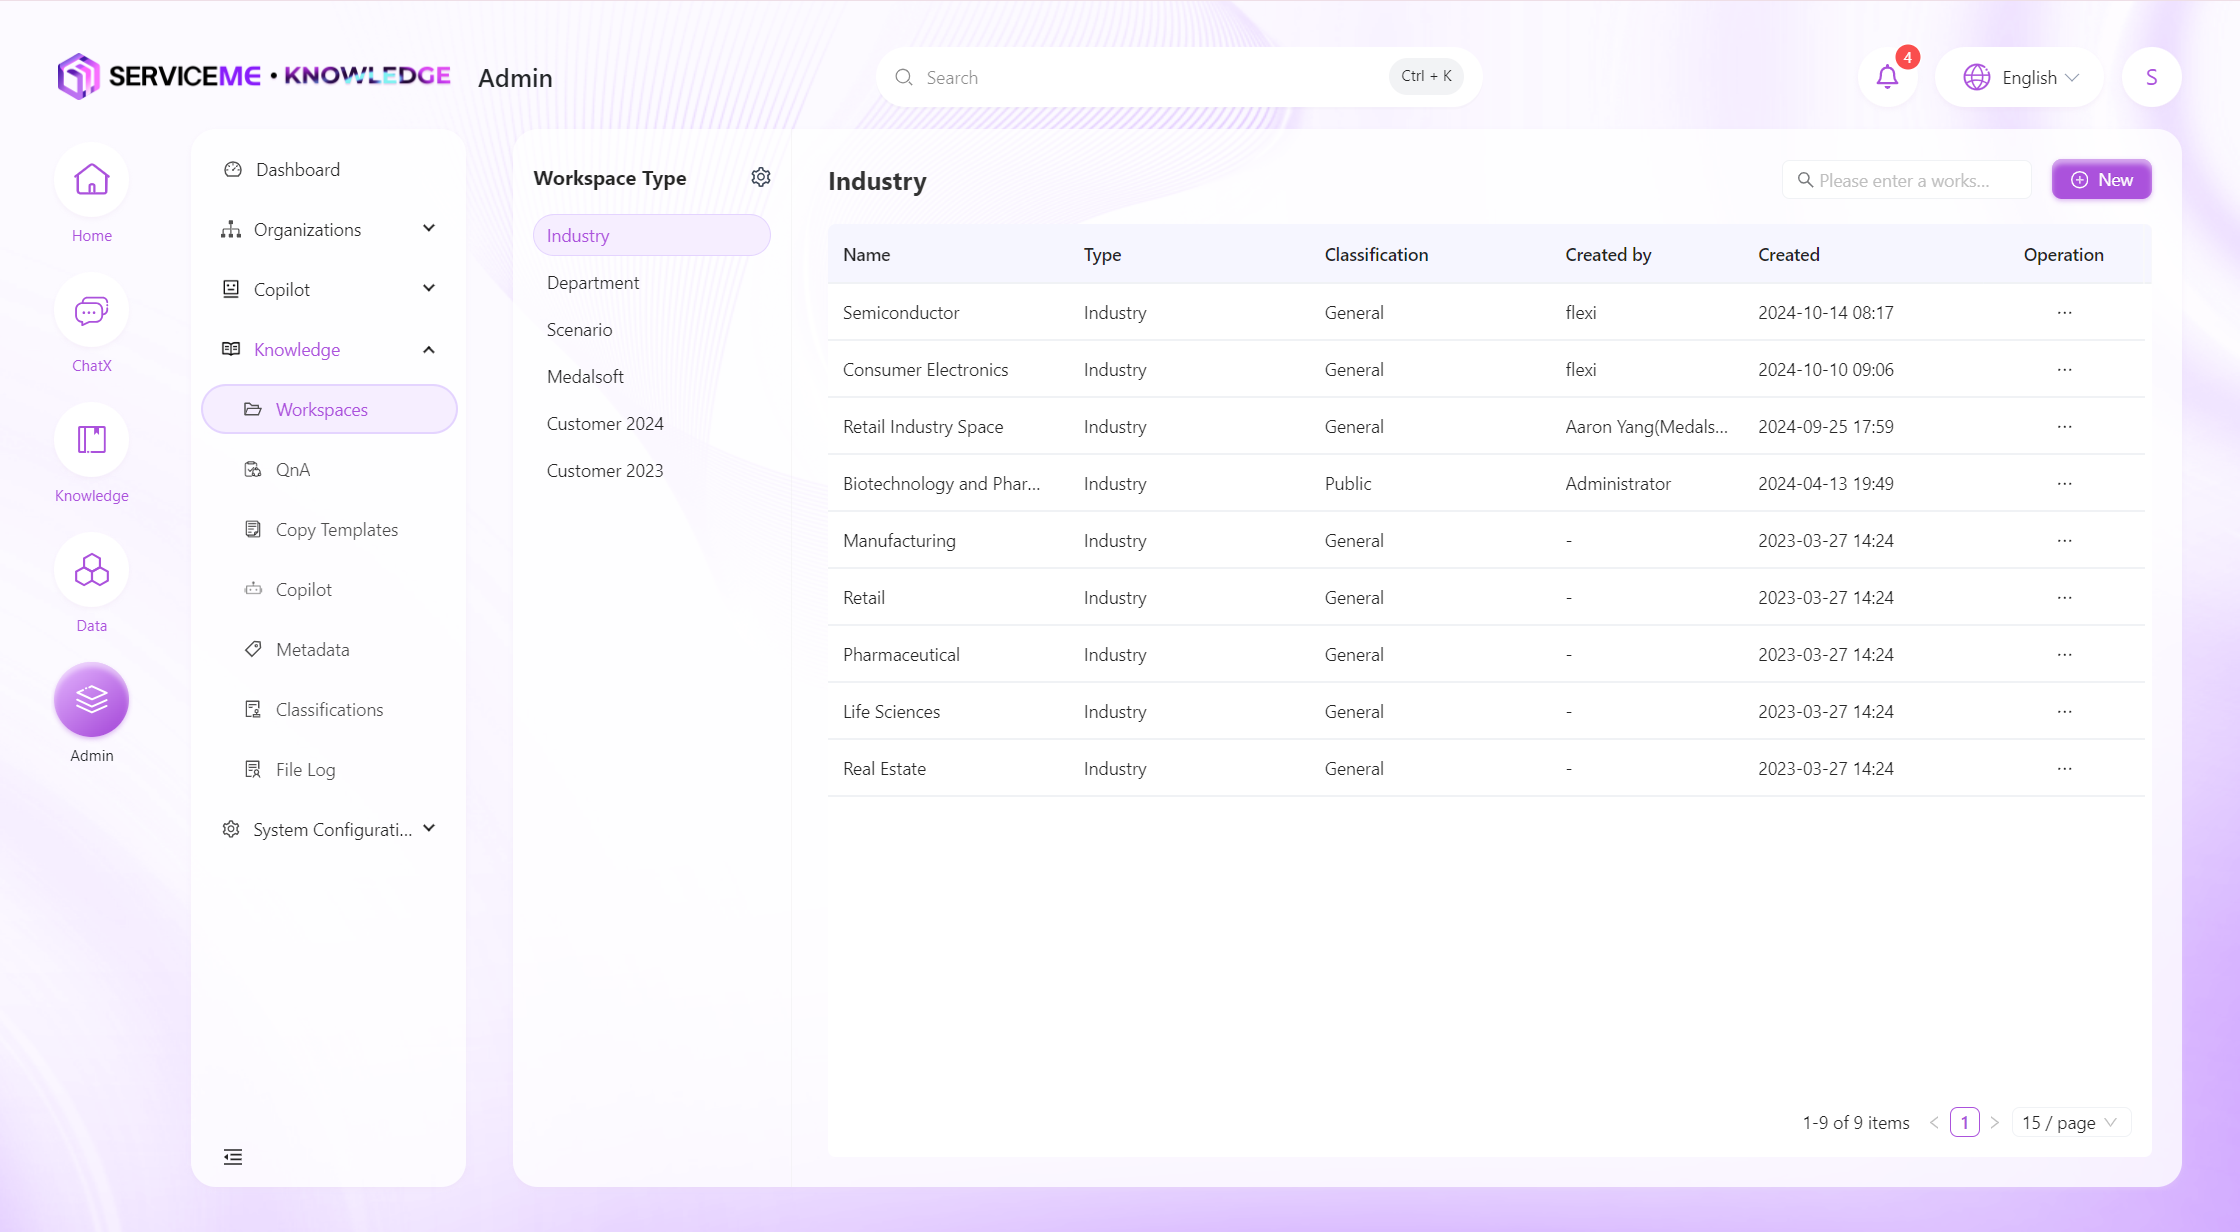This screenshot has width=2240, height=1232.
Task: Click the Aaron Yang creator cell
Action: pyautogui.click(x=1646, y=426)
